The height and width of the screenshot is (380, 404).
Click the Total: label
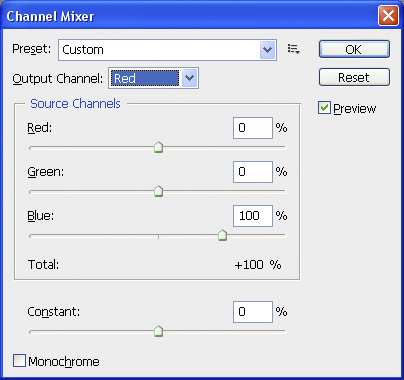click(x=43, y=265)
